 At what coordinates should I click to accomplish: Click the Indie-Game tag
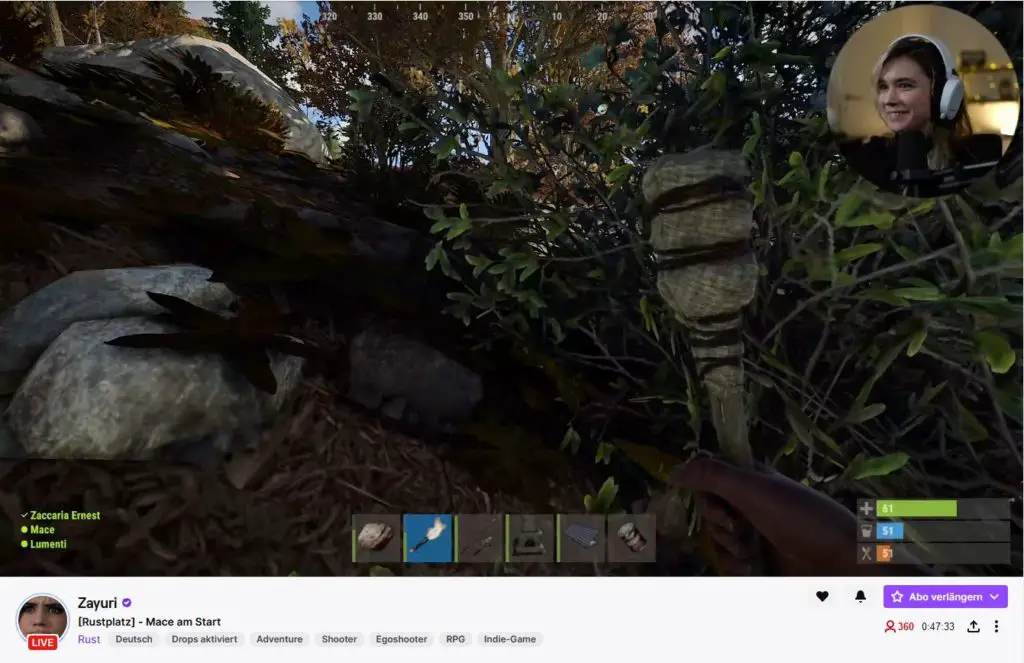[509, 639]
